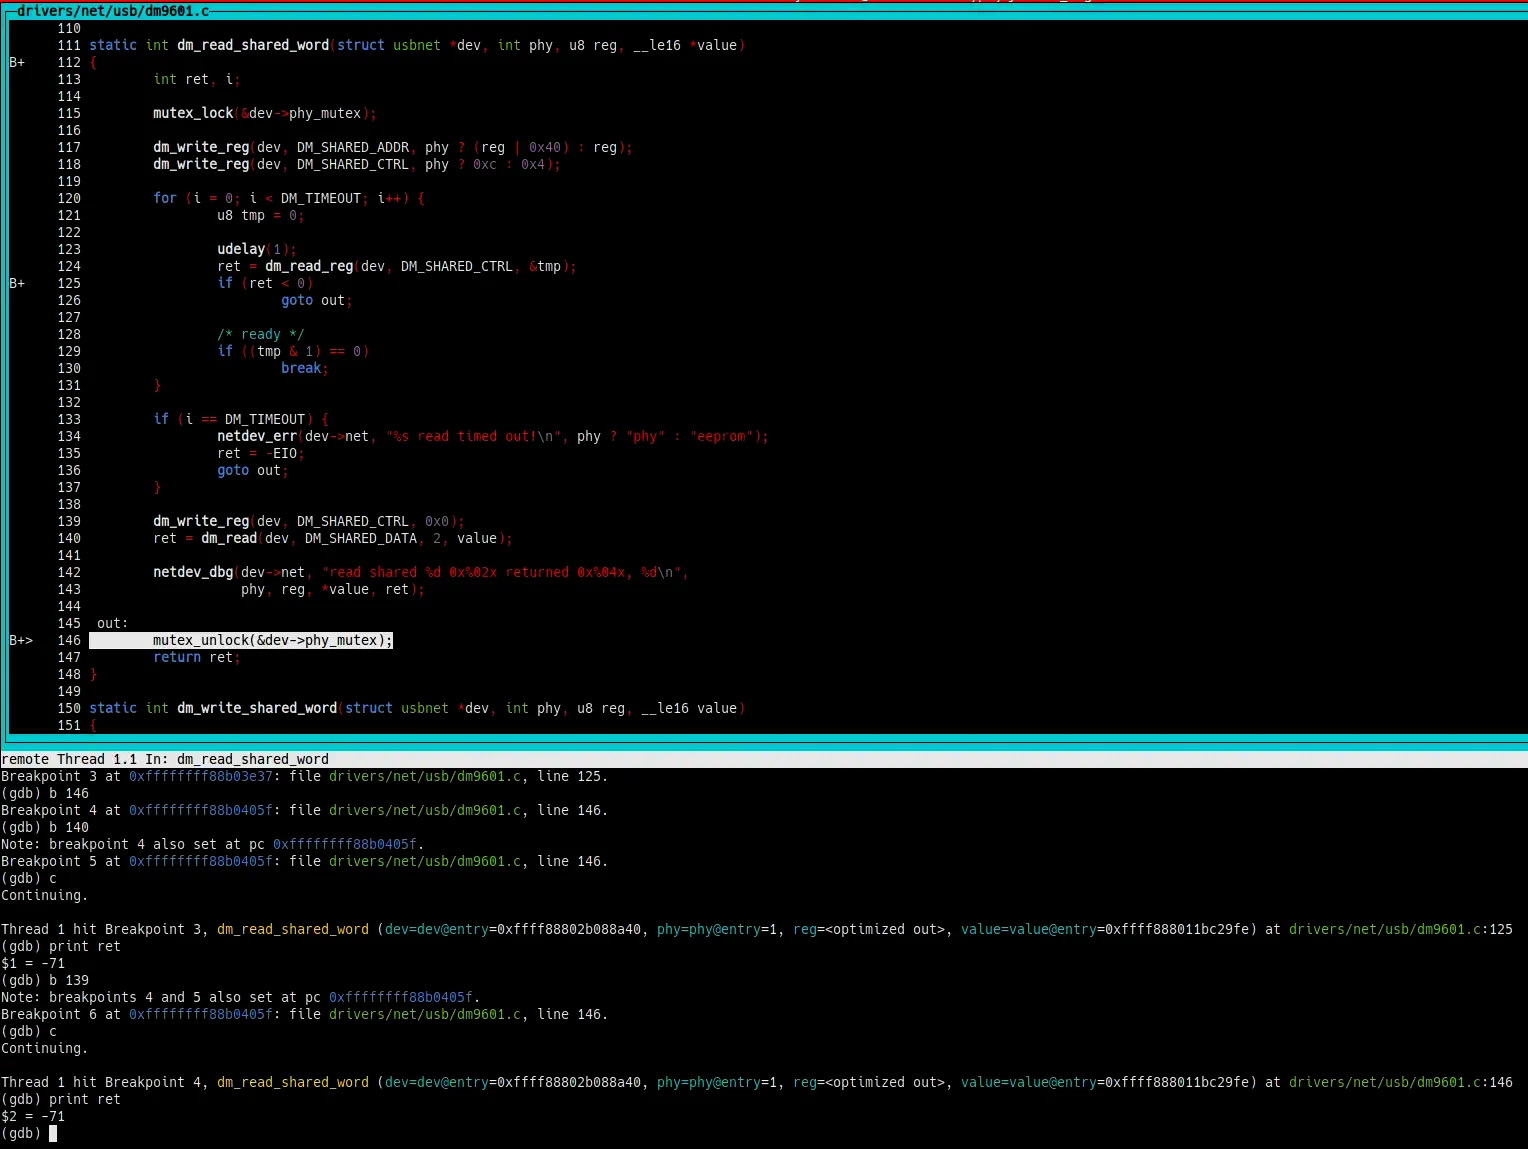
Task: Click DM_SHARED_CTRL on line 118
Action: (353, 164)
